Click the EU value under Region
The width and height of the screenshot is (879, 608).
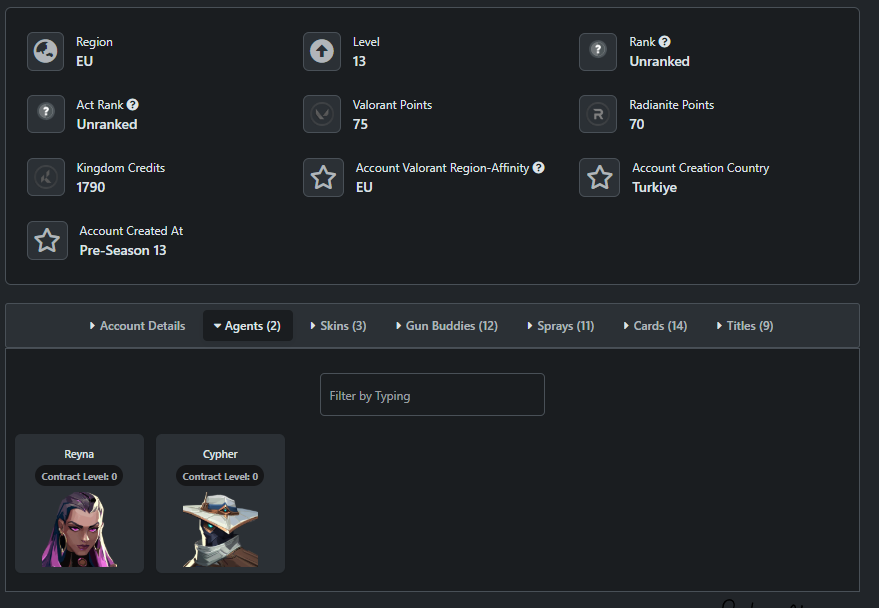[x=85, y=62]
